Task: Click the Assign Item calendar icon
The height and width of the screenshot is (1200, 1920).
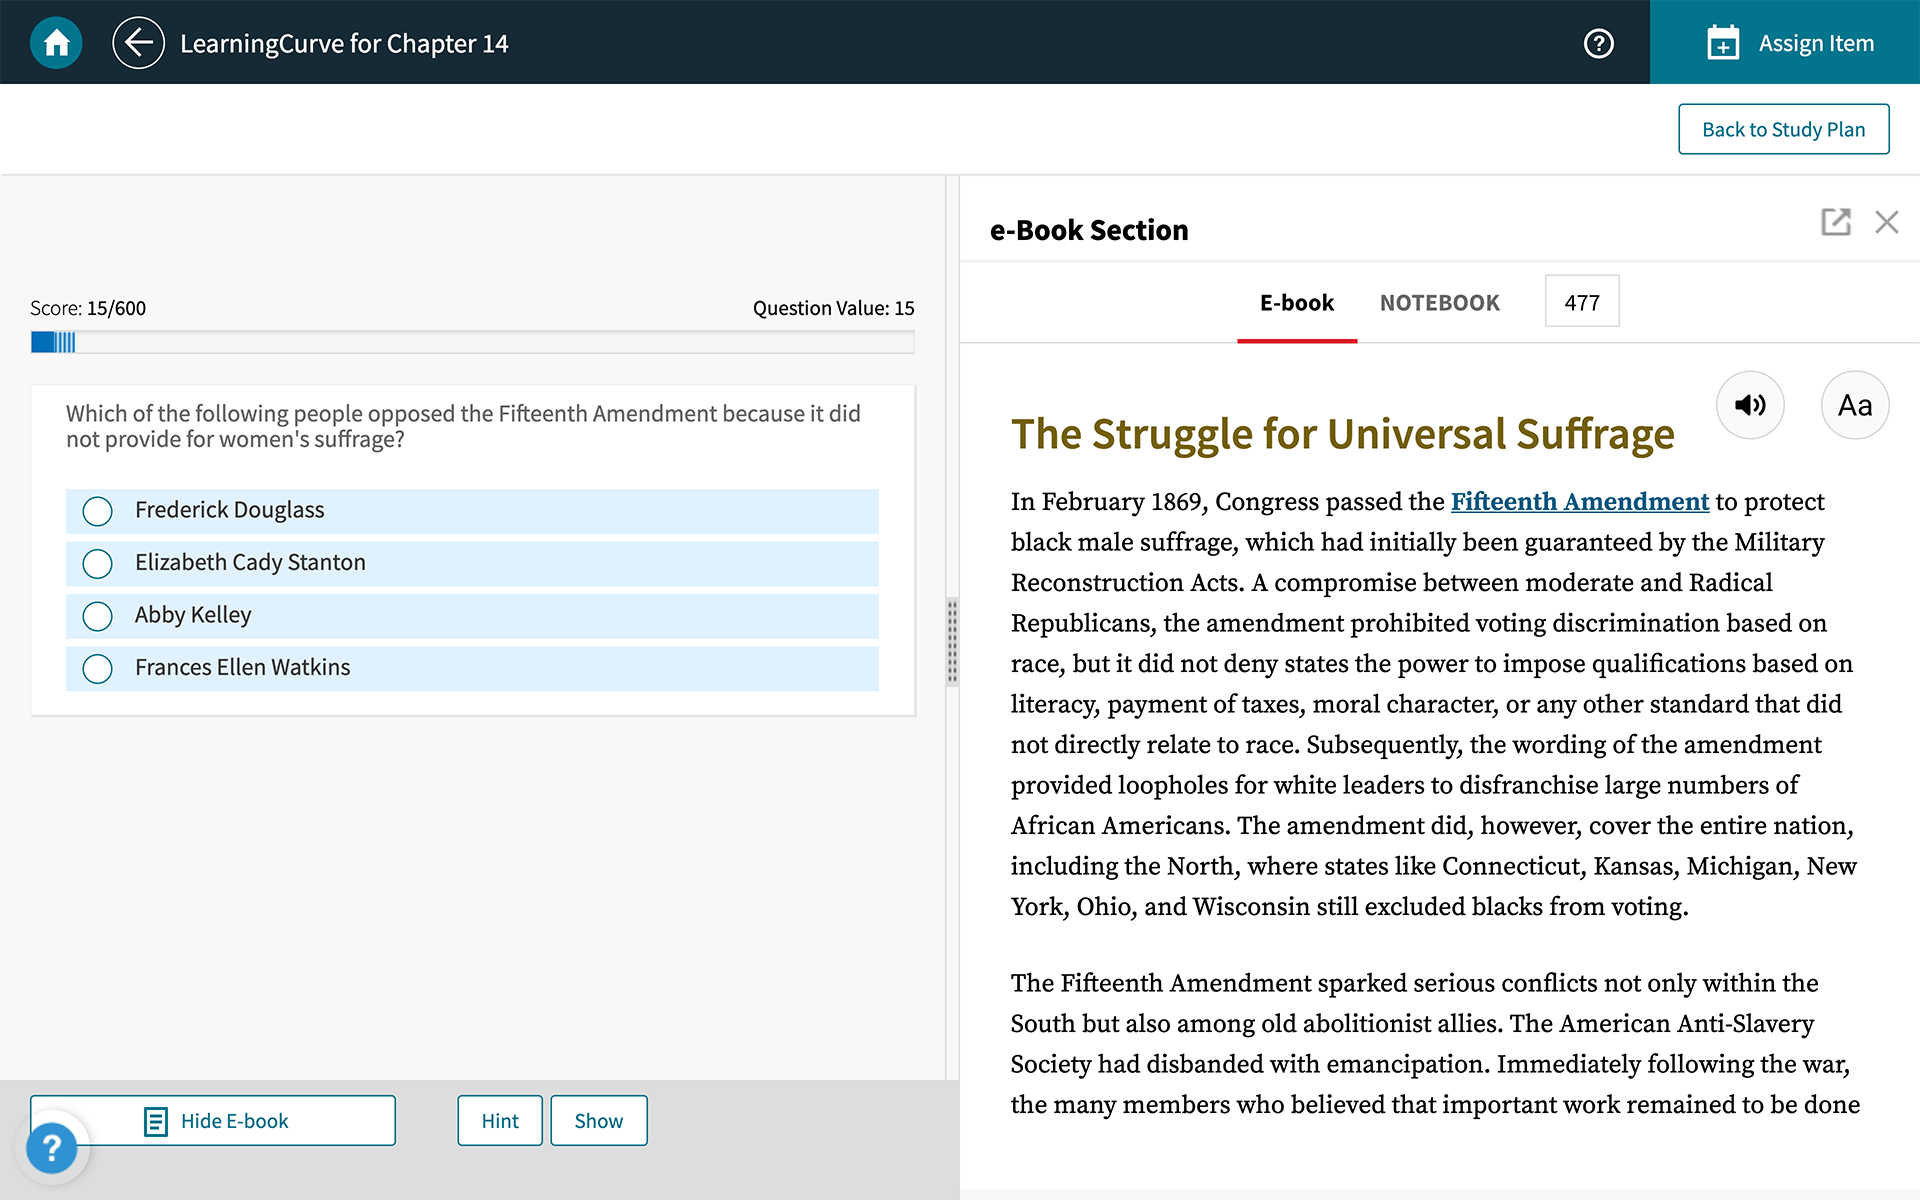Action: pos(1721,41)
